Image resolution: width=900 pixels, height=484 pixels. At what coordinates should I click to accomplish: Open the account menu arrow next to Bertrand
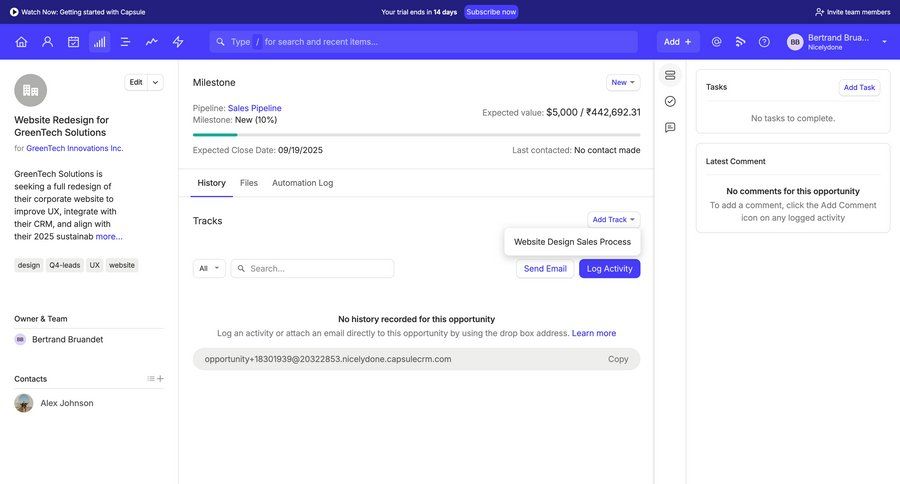[885, 42]
